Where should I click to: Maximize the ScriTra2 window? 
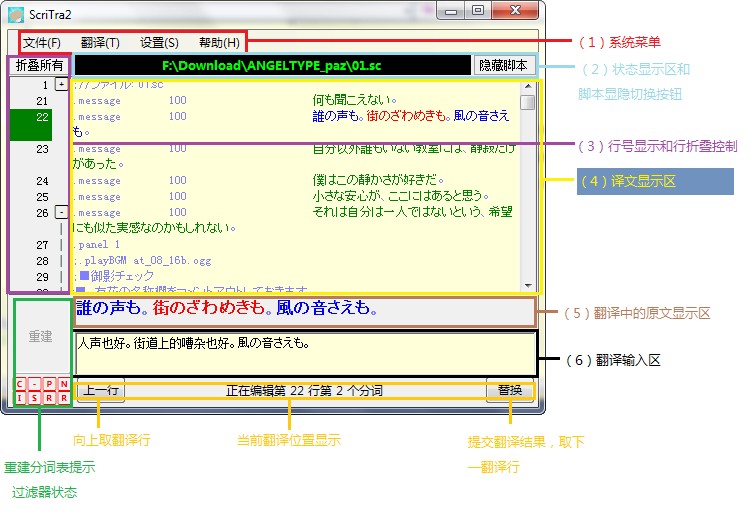478,10
